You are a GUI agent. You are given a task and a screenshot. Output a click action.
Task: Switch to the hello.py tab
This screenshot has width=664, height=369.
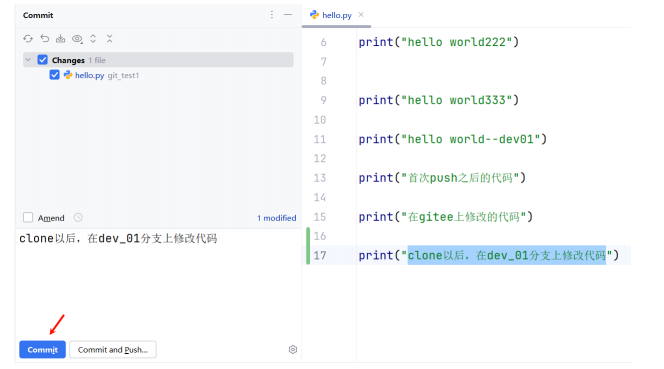[x=337, y=15]
